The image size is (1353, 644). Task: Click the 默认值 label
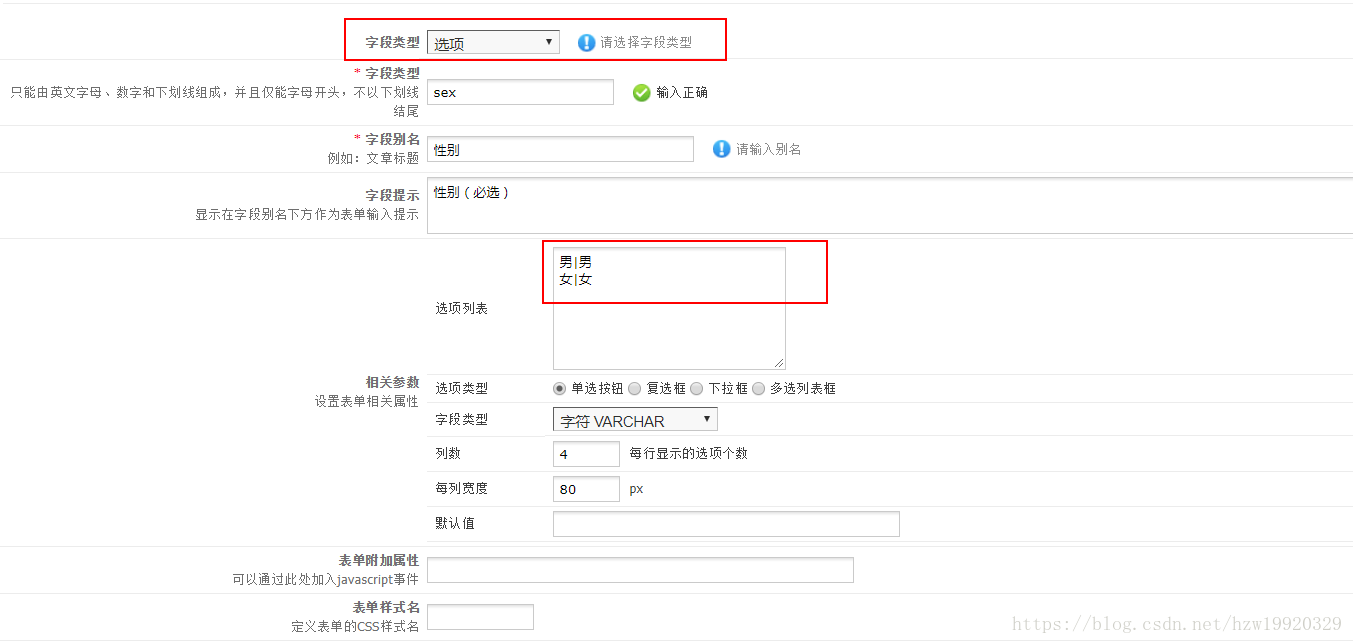[455, 523]
